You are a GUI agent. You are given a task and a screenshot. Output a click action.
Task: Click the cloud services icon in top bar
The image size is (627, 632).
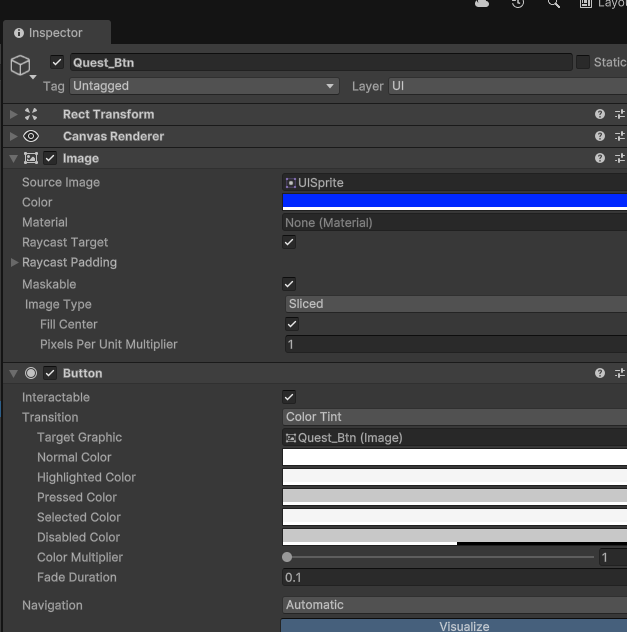point(483,4)
